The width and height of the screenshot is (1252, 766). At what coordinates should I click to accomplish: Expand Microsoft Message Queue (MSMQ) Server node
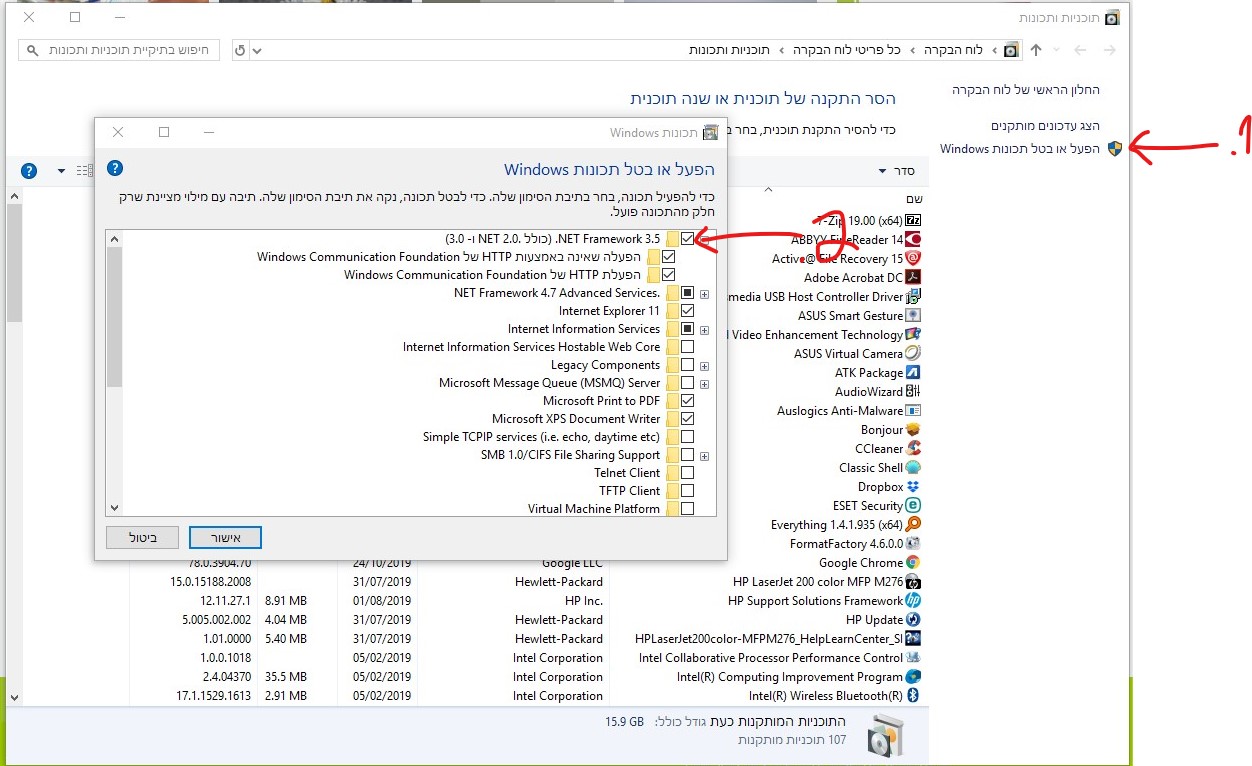tap(705, 384)
